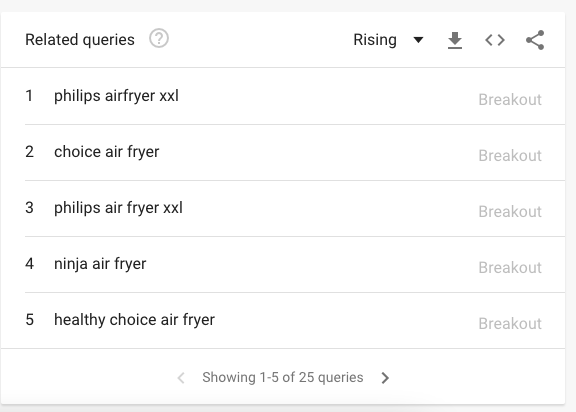The height and width of the screenshot is (412, 576).
Task: Click the Breakout label for choice air fryer
Action: 510,156
